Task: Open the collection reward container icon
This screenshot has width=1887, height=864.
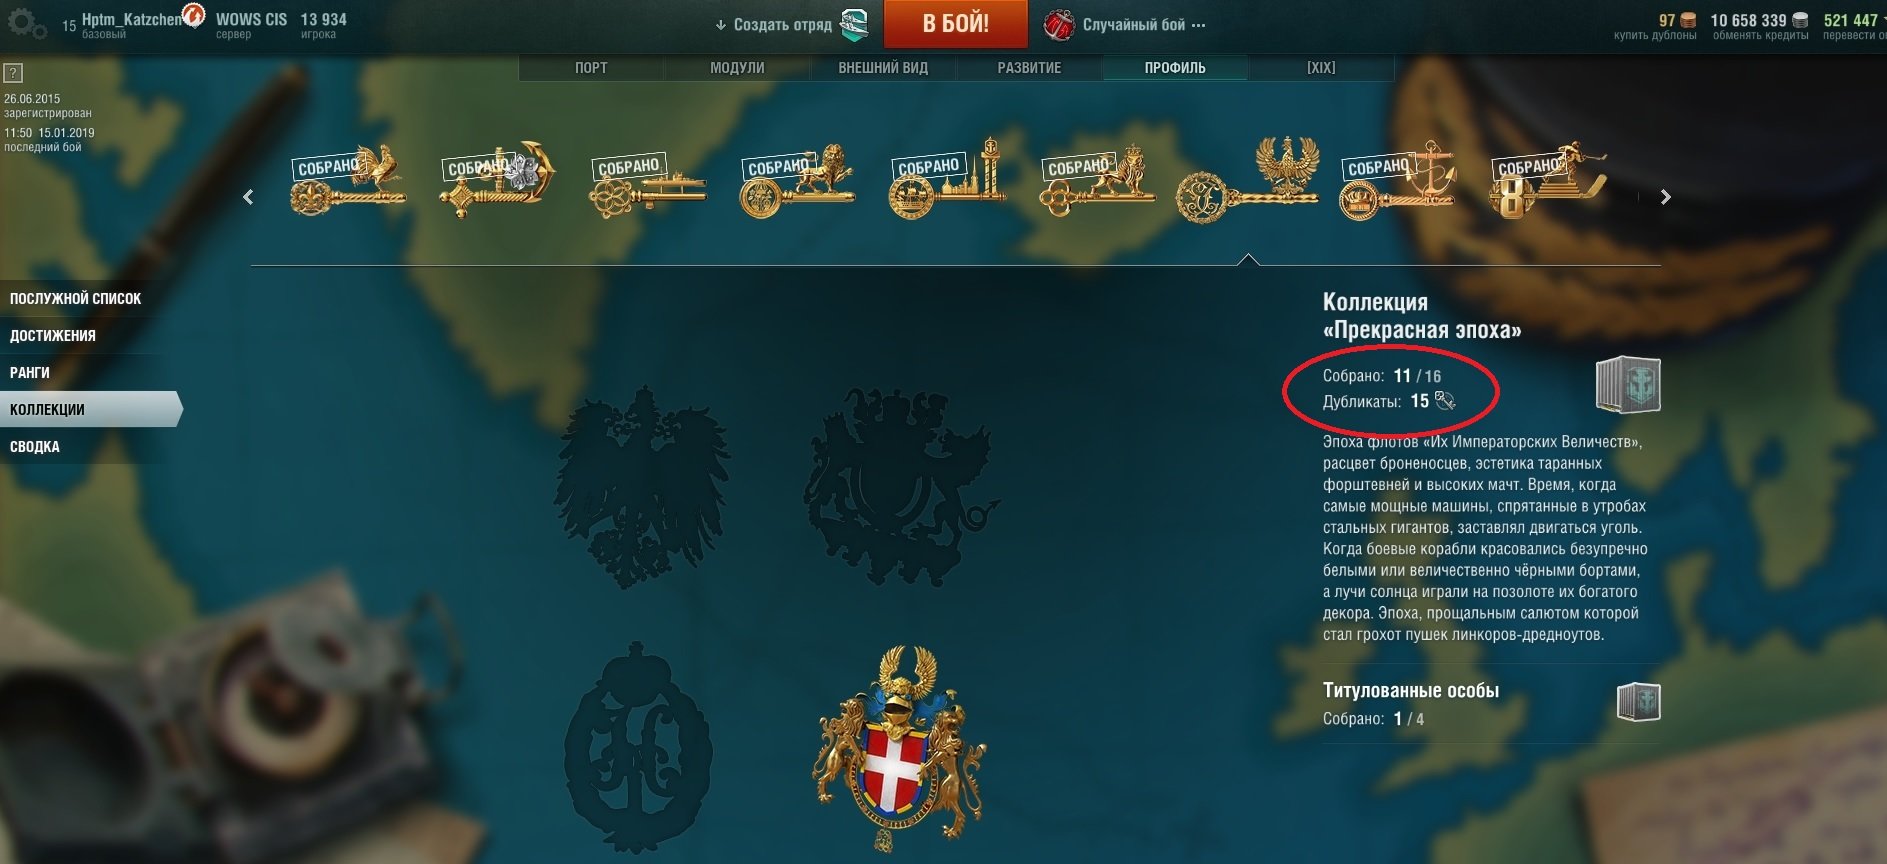Action: (1628, 384)
